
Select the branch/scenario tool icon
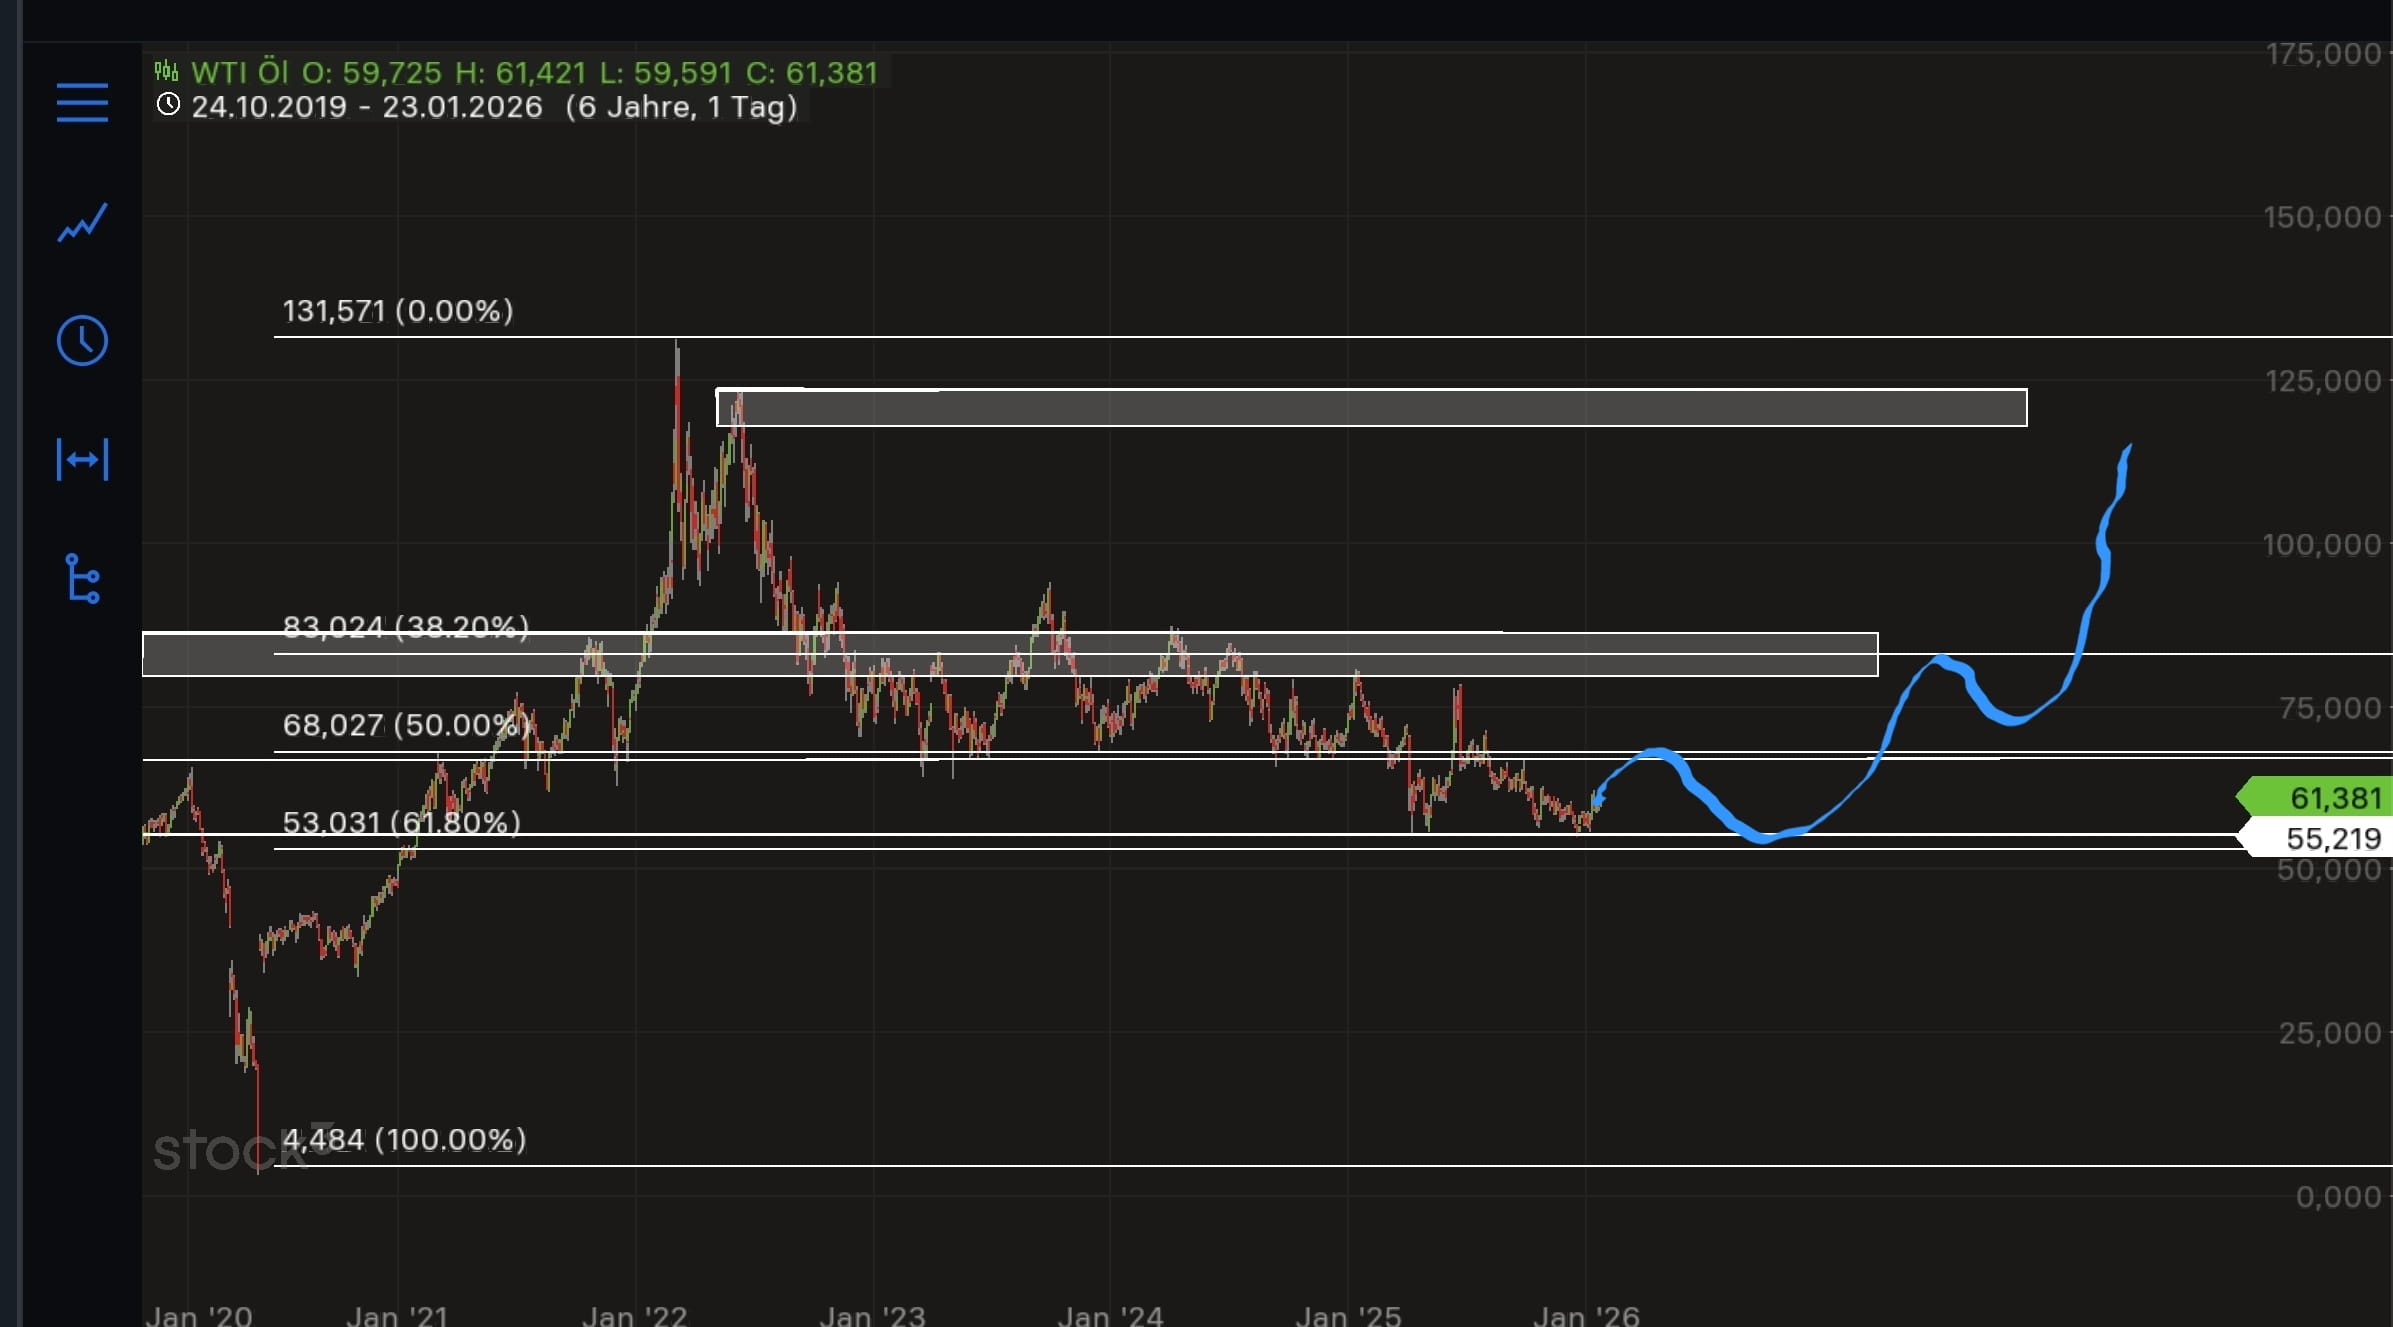82,580
